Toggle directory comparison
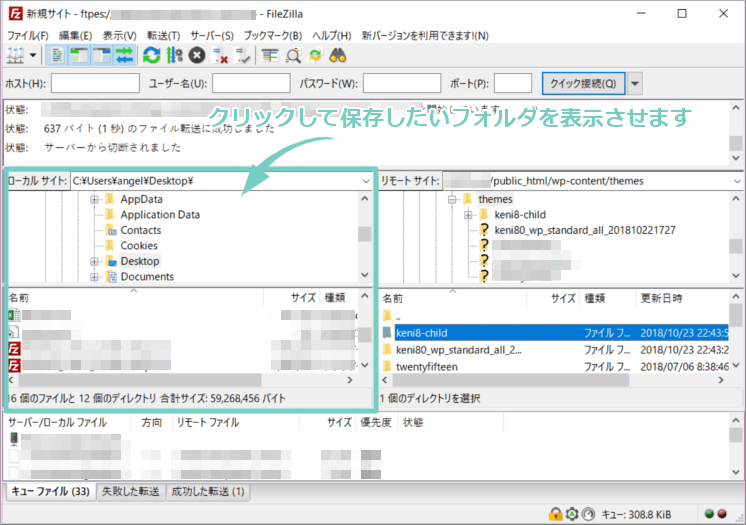Screen dimensions: 746x525 click(293, 56)
